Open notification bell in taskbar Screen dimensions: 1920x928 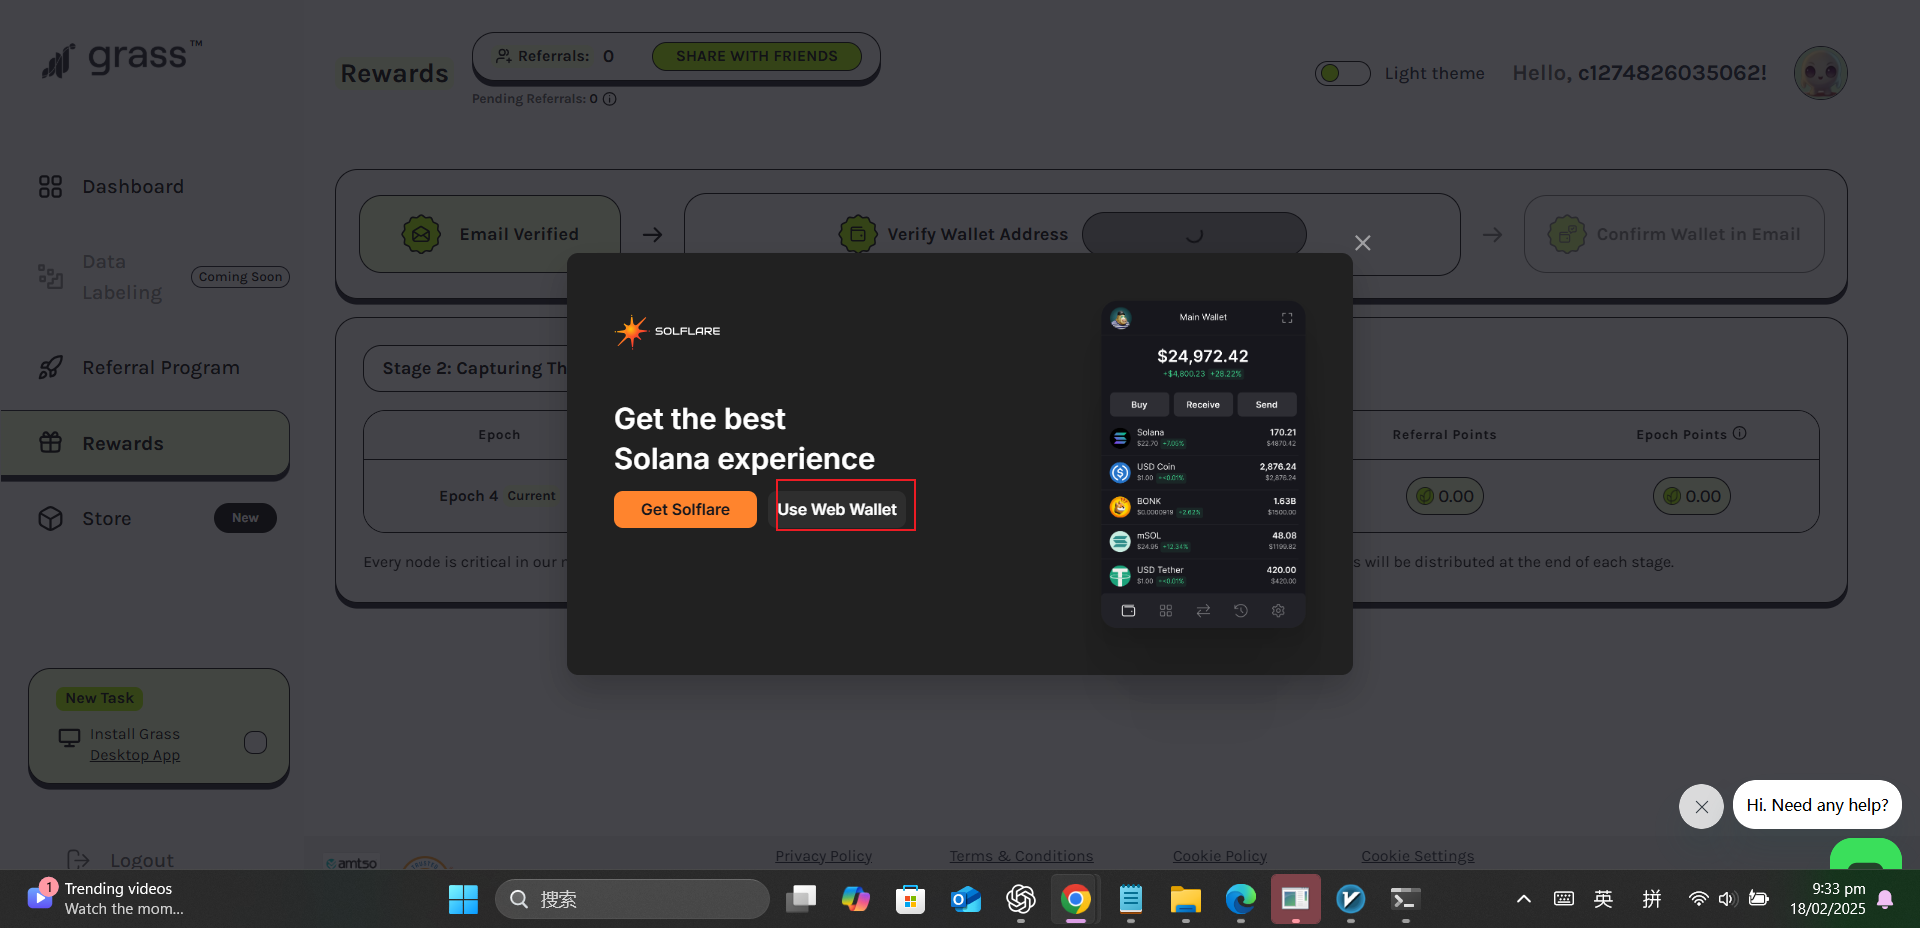1885,899
